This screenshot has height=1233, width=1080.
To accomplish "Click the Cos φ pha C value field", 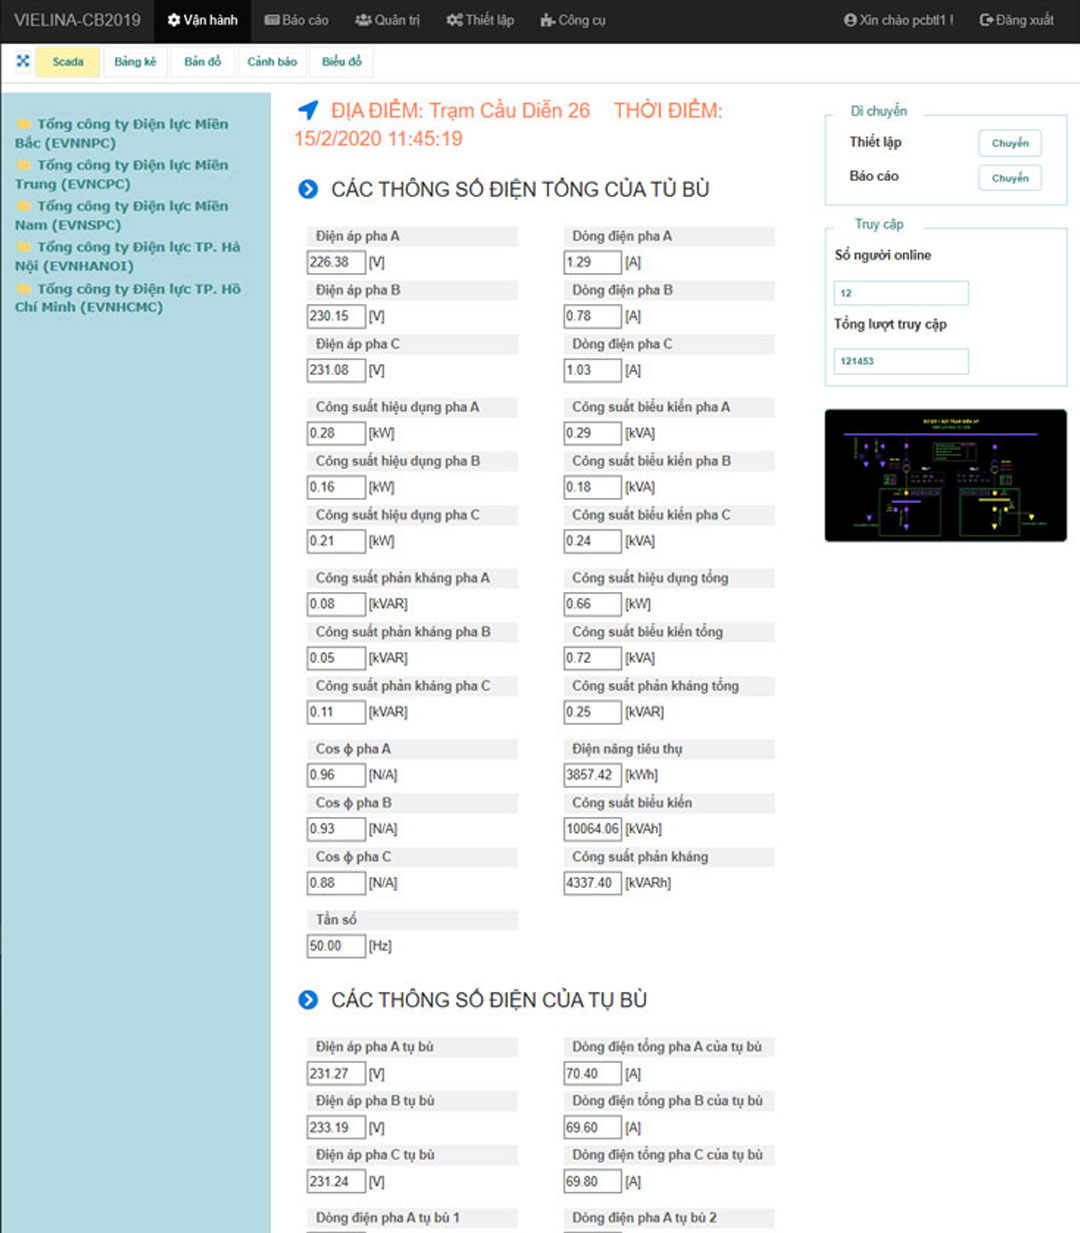I will click(336, 883).
